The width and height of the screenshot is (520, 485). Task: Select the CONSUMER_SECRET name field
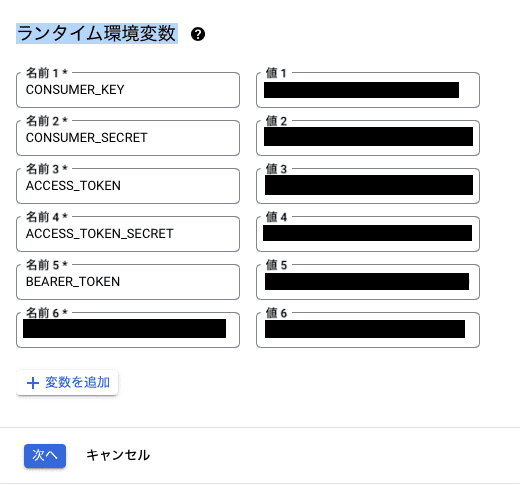pyautogui.click(x=128, y=138)
